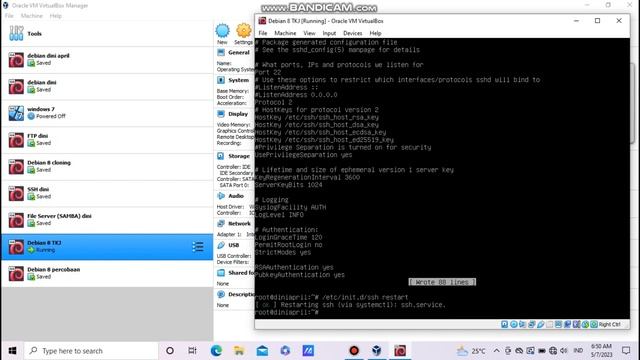Collapse the Storage section in details pane
The width and height of the screenshot is (640, 360).
[239, 156]
